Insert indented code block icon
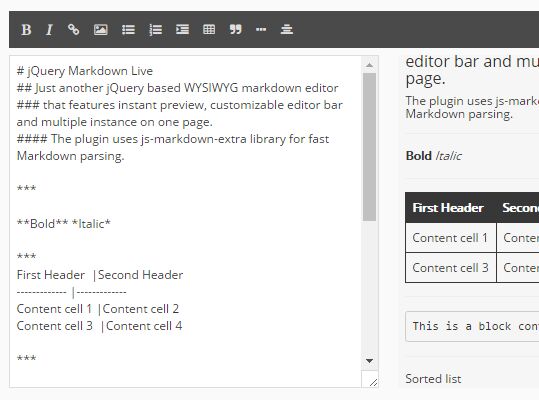Screen dimensions: 539x400 182,30
